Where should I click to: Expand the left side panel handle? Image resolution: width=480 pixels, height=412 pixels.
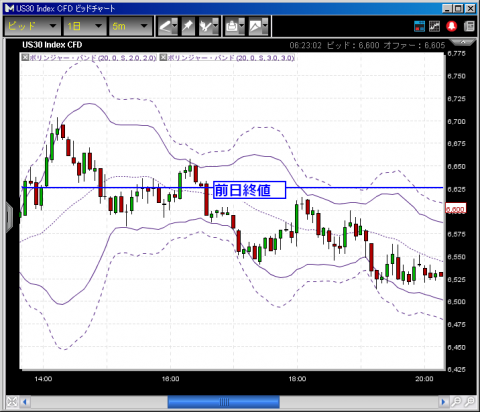(9, 217)
